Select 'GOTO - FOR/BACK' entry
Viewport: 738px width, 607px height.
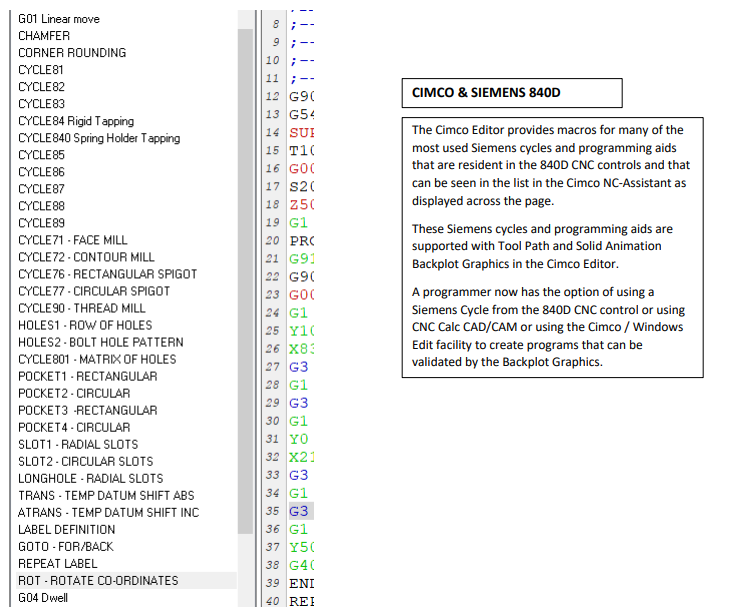[x=65, y=546]
